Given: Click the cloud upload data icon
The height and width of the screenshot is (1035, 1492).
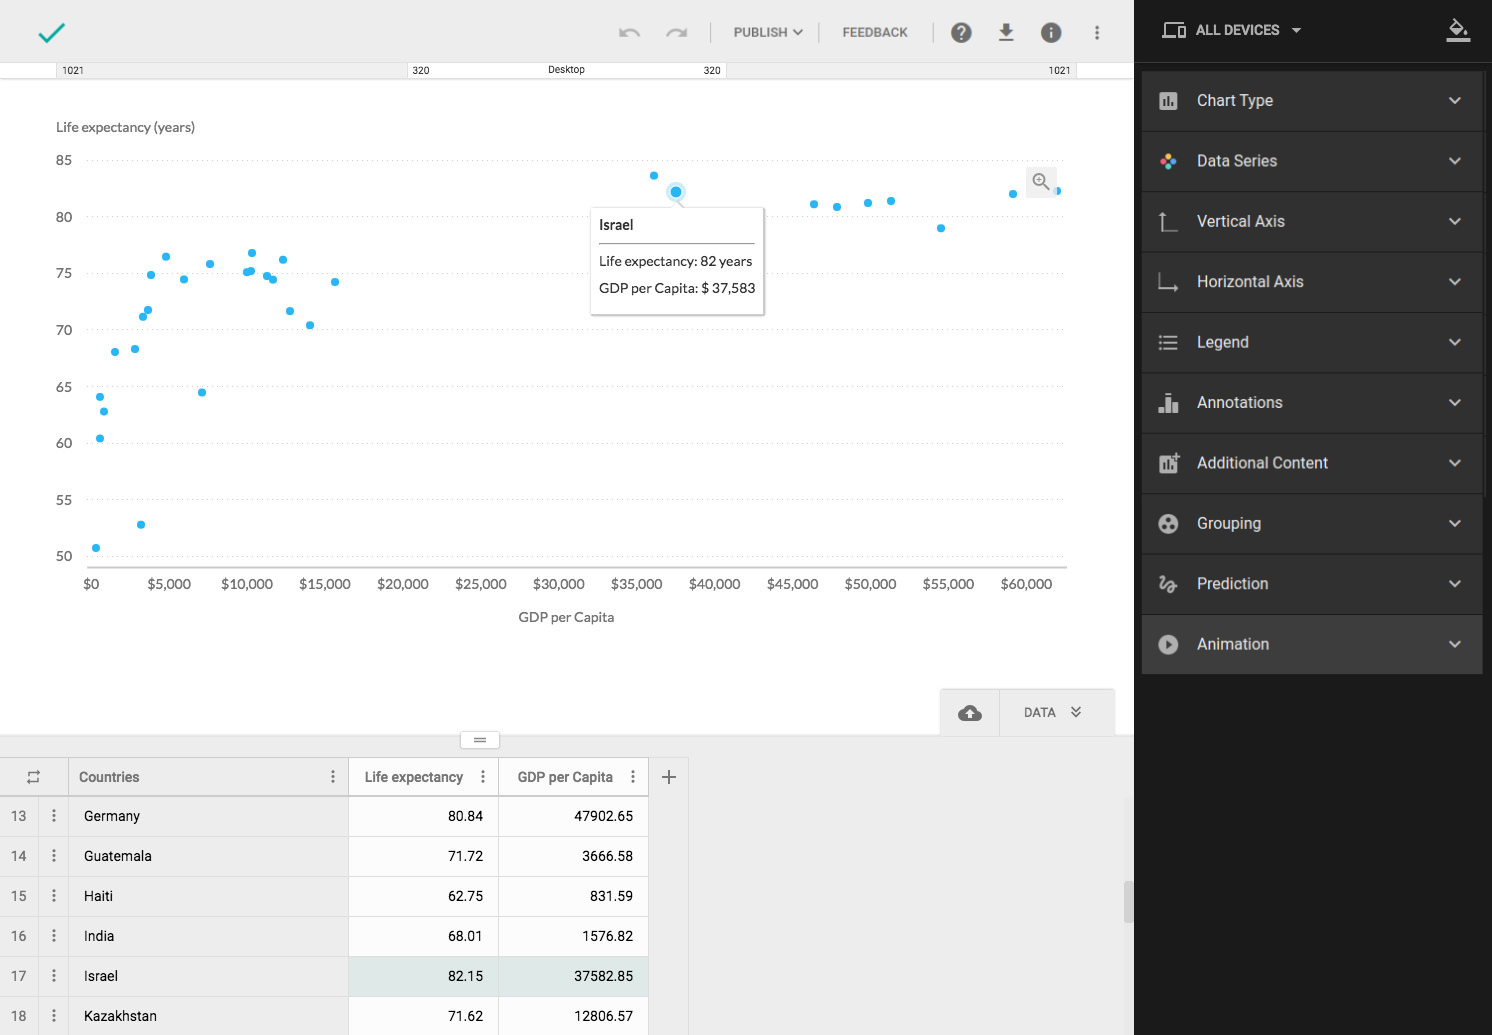Looking at the screenshot, I should click(969, 713).
